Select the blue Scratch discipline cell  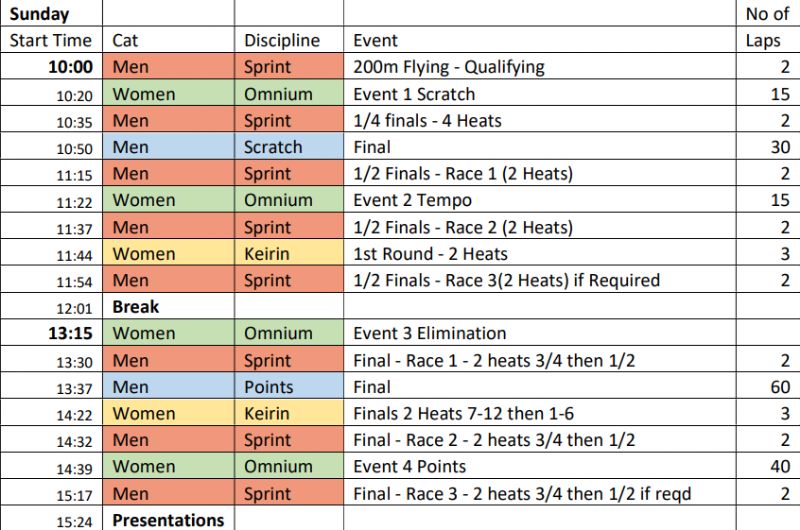click(289, 146)
